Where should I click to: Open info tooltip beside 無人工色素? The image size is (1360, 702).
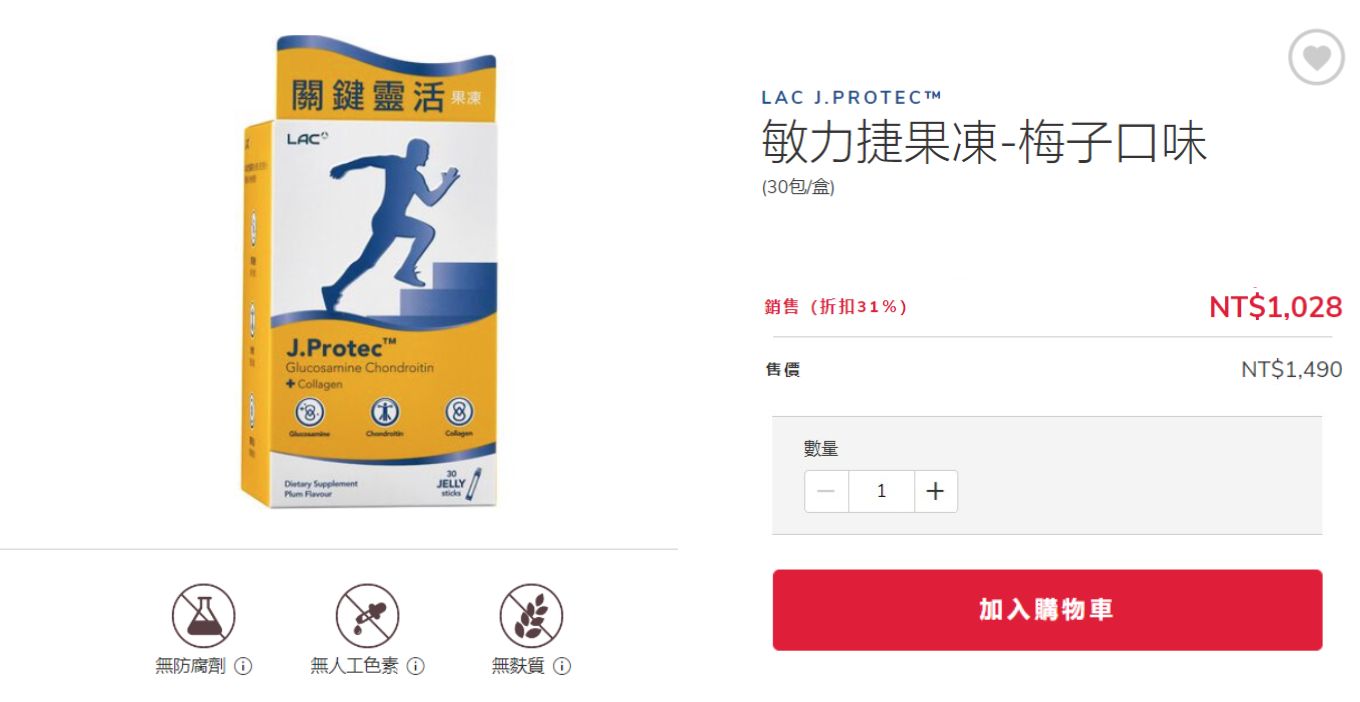[x=416, y=666]
